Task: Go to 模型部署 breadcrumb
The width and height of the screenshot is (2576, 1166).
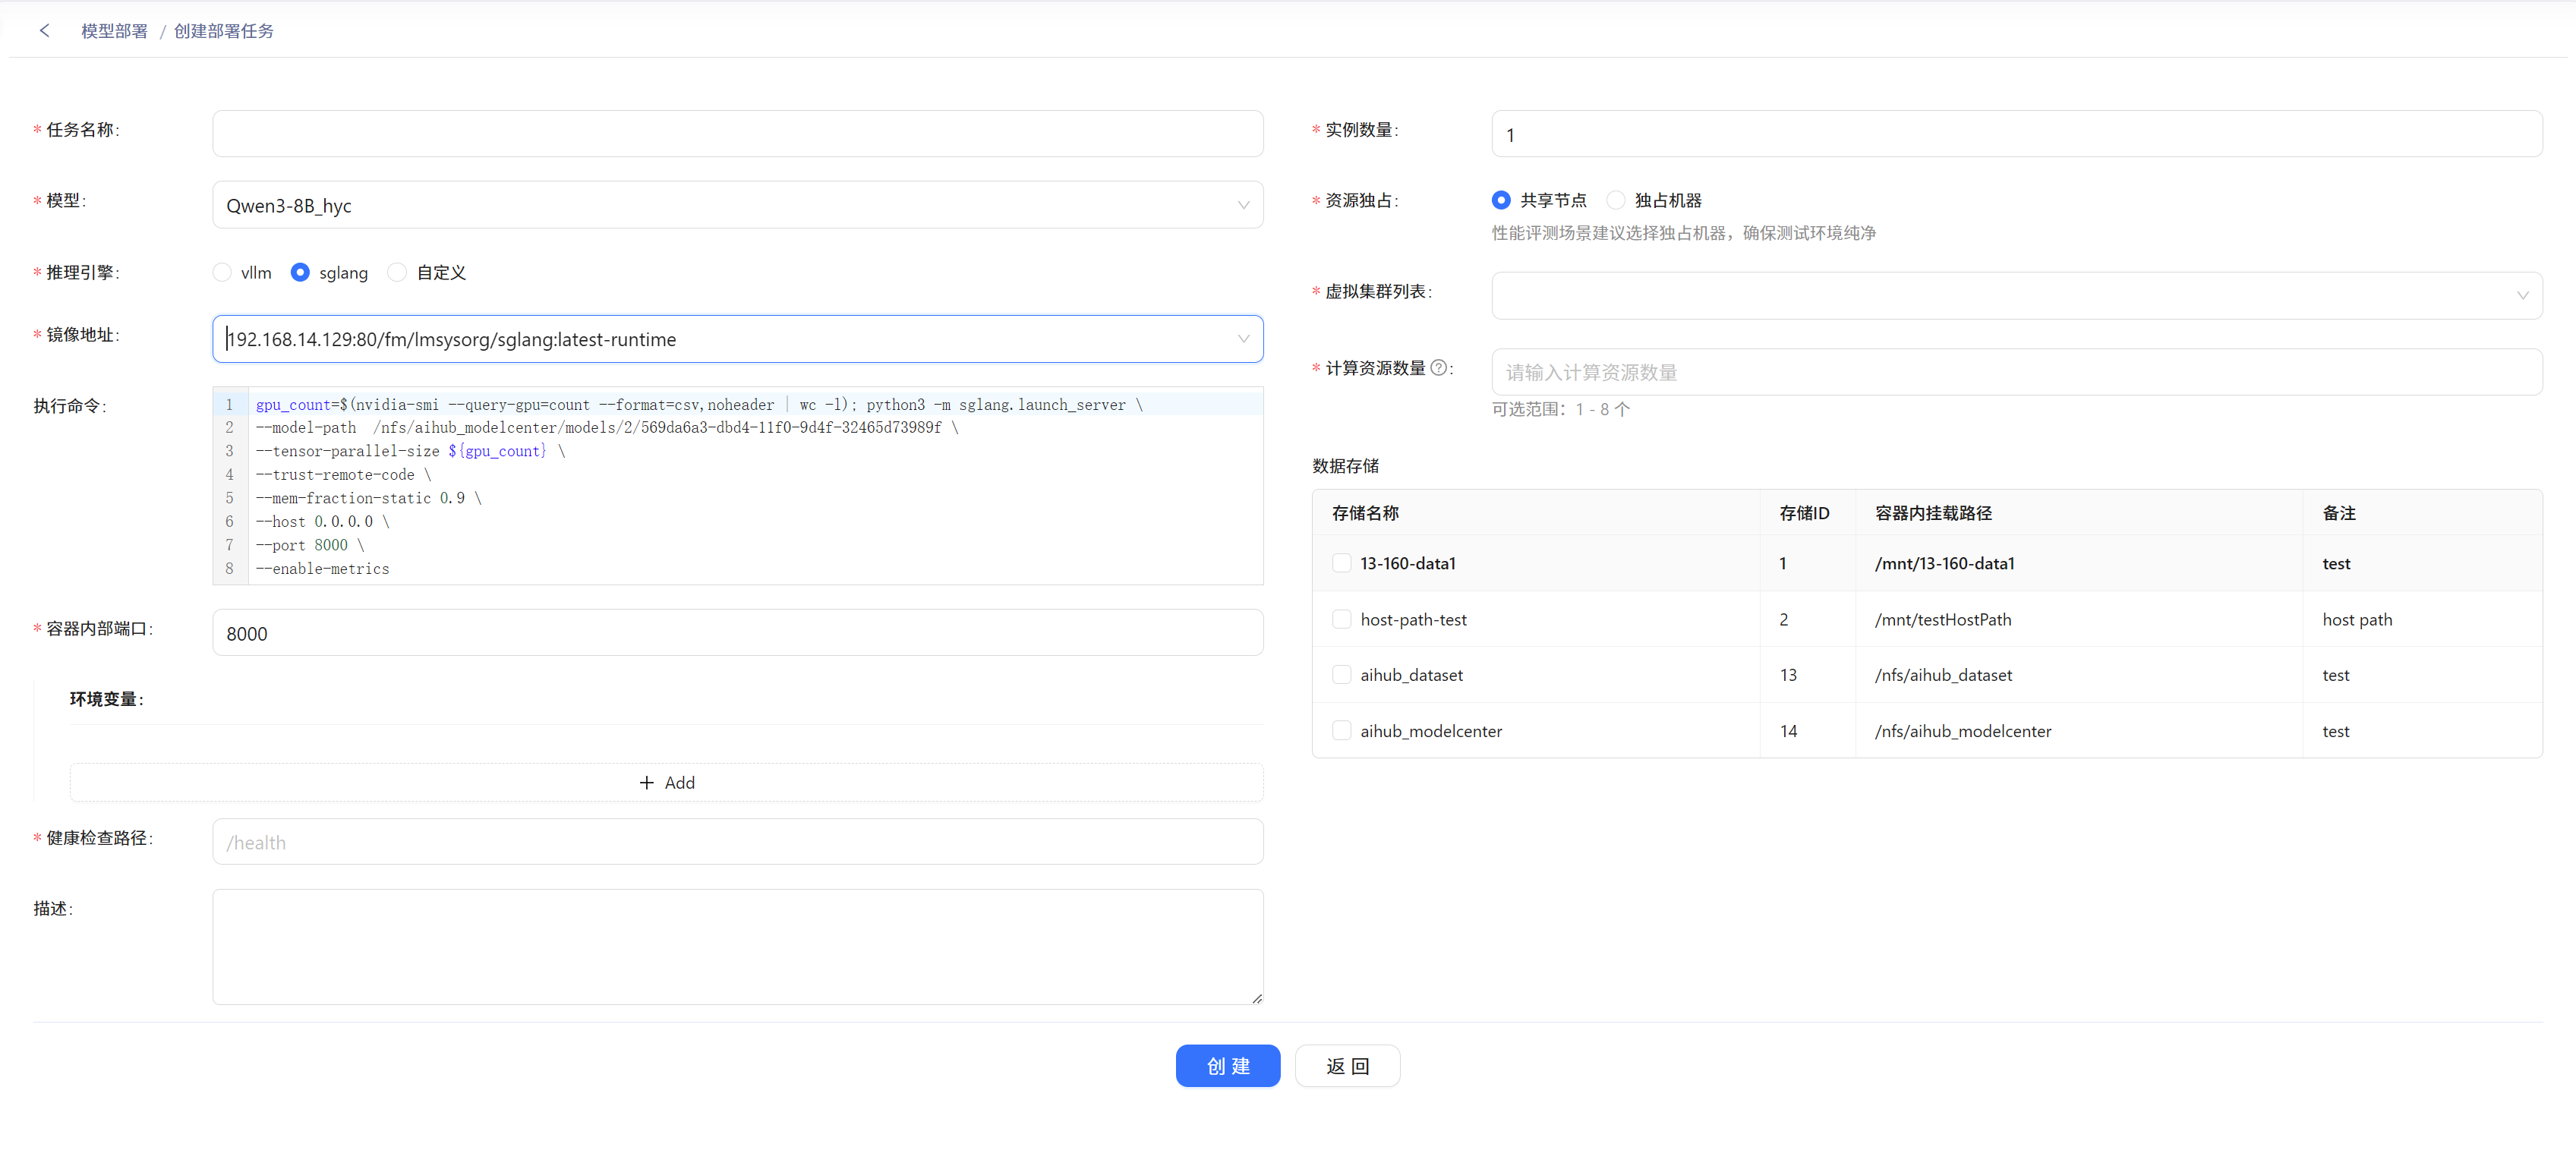Action: pos(114,31)
